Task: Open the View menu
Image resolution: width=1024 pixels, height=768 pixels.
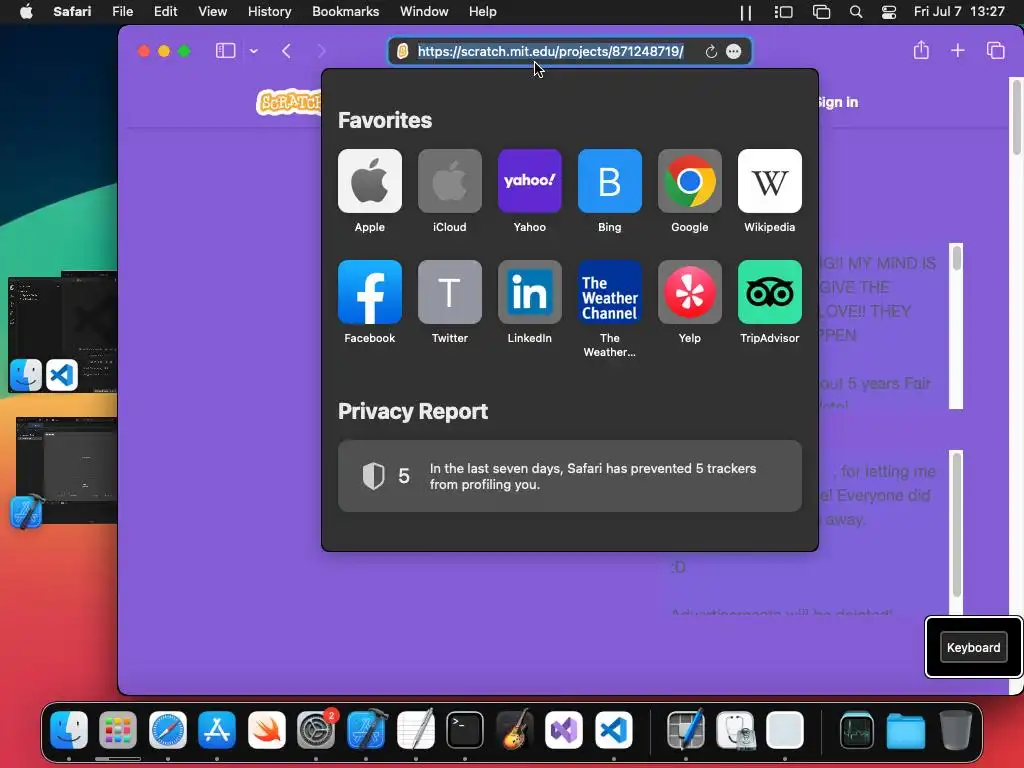Action: 212,12
